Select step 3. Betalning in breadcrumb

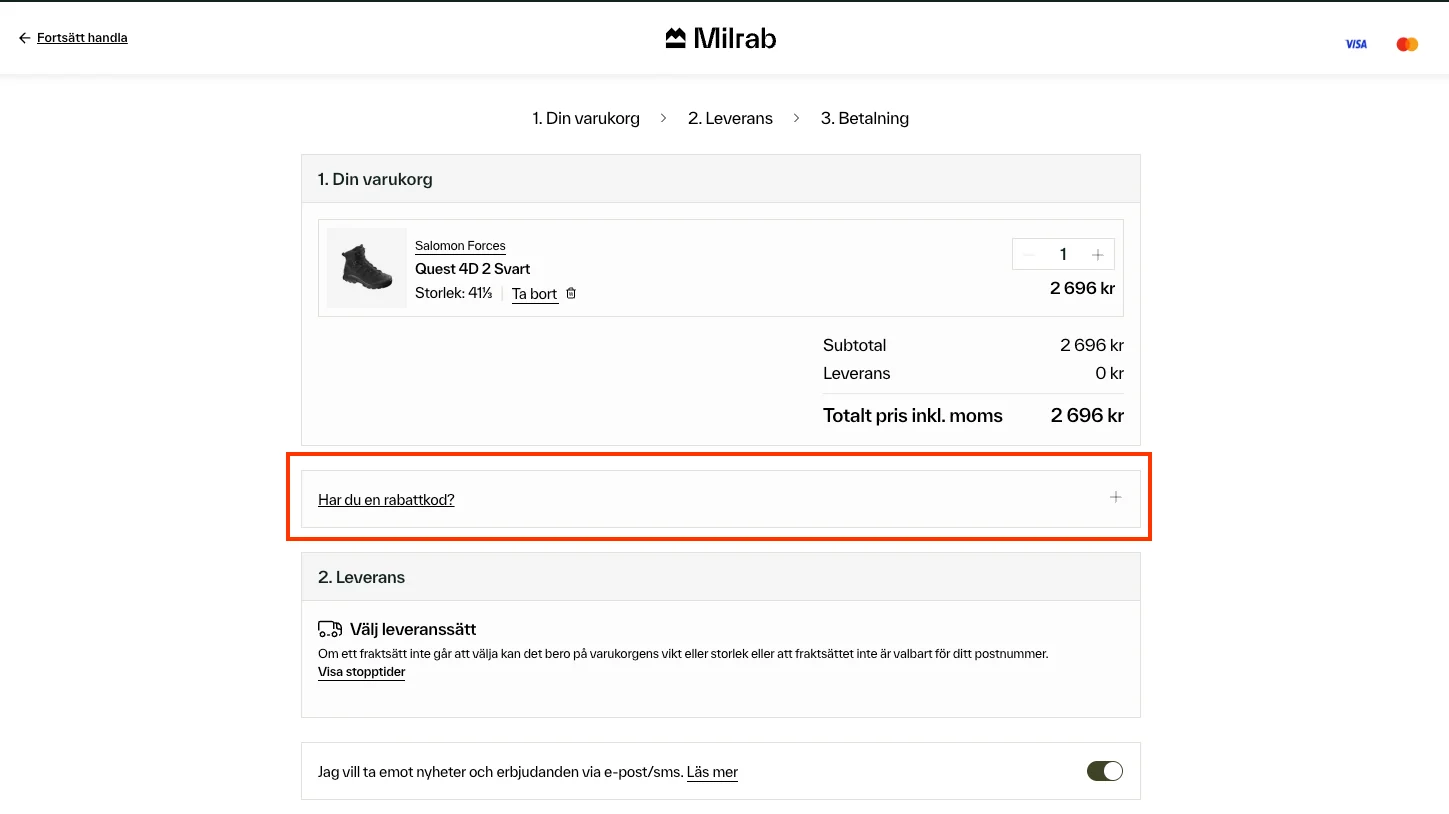click(x=865, y=118)
